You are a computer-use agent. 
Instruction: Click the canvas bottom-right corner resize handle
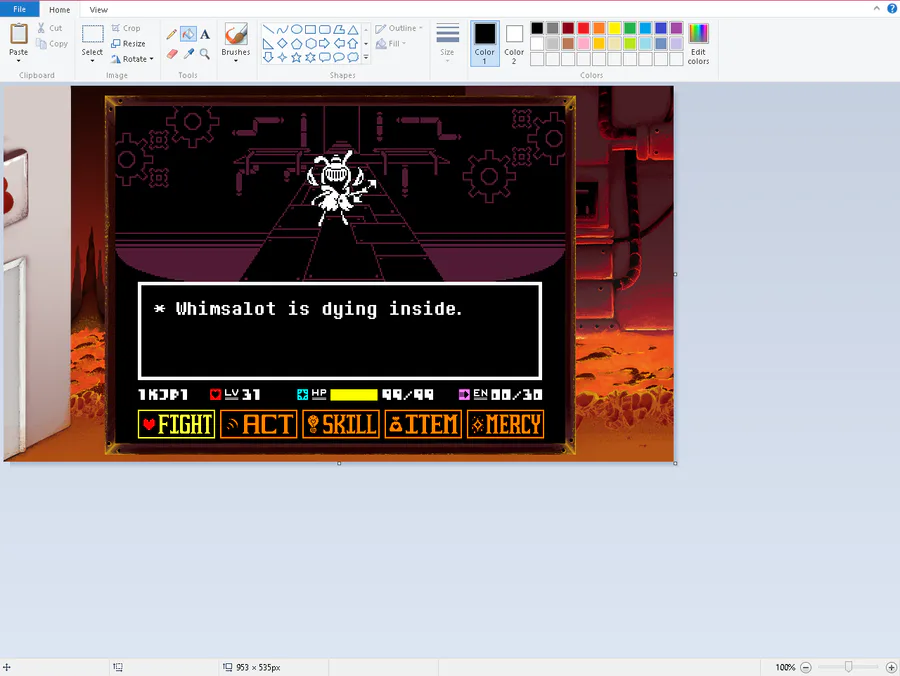676,463
